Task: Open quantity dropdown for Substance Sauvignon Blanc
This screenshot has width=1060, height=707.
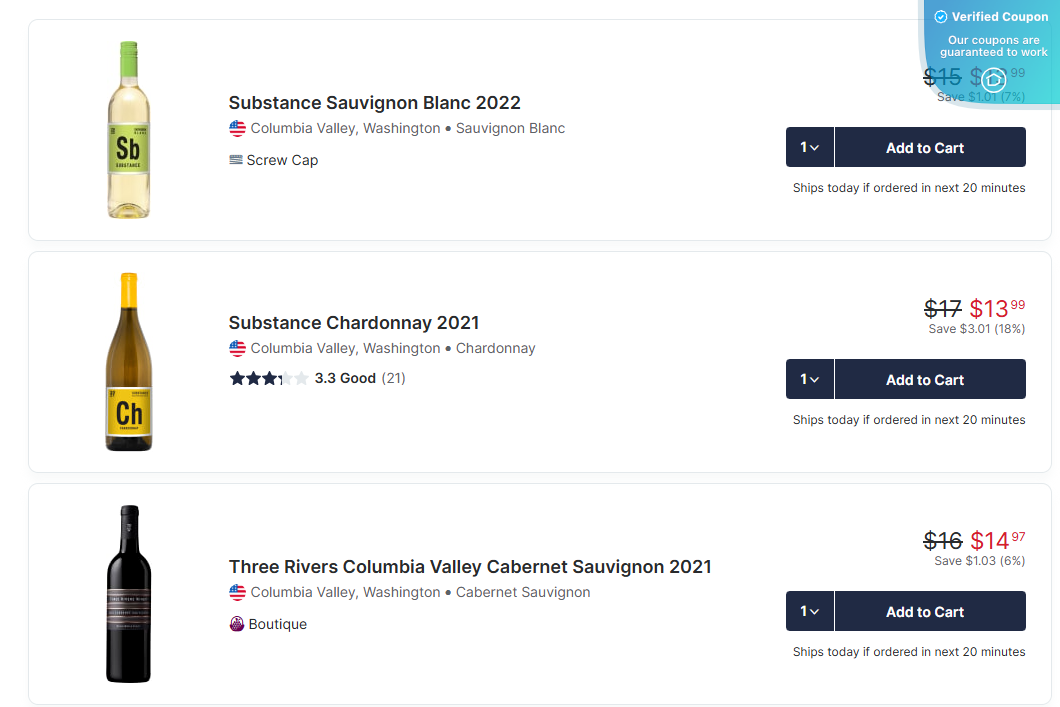Action: tap(810, 147)
